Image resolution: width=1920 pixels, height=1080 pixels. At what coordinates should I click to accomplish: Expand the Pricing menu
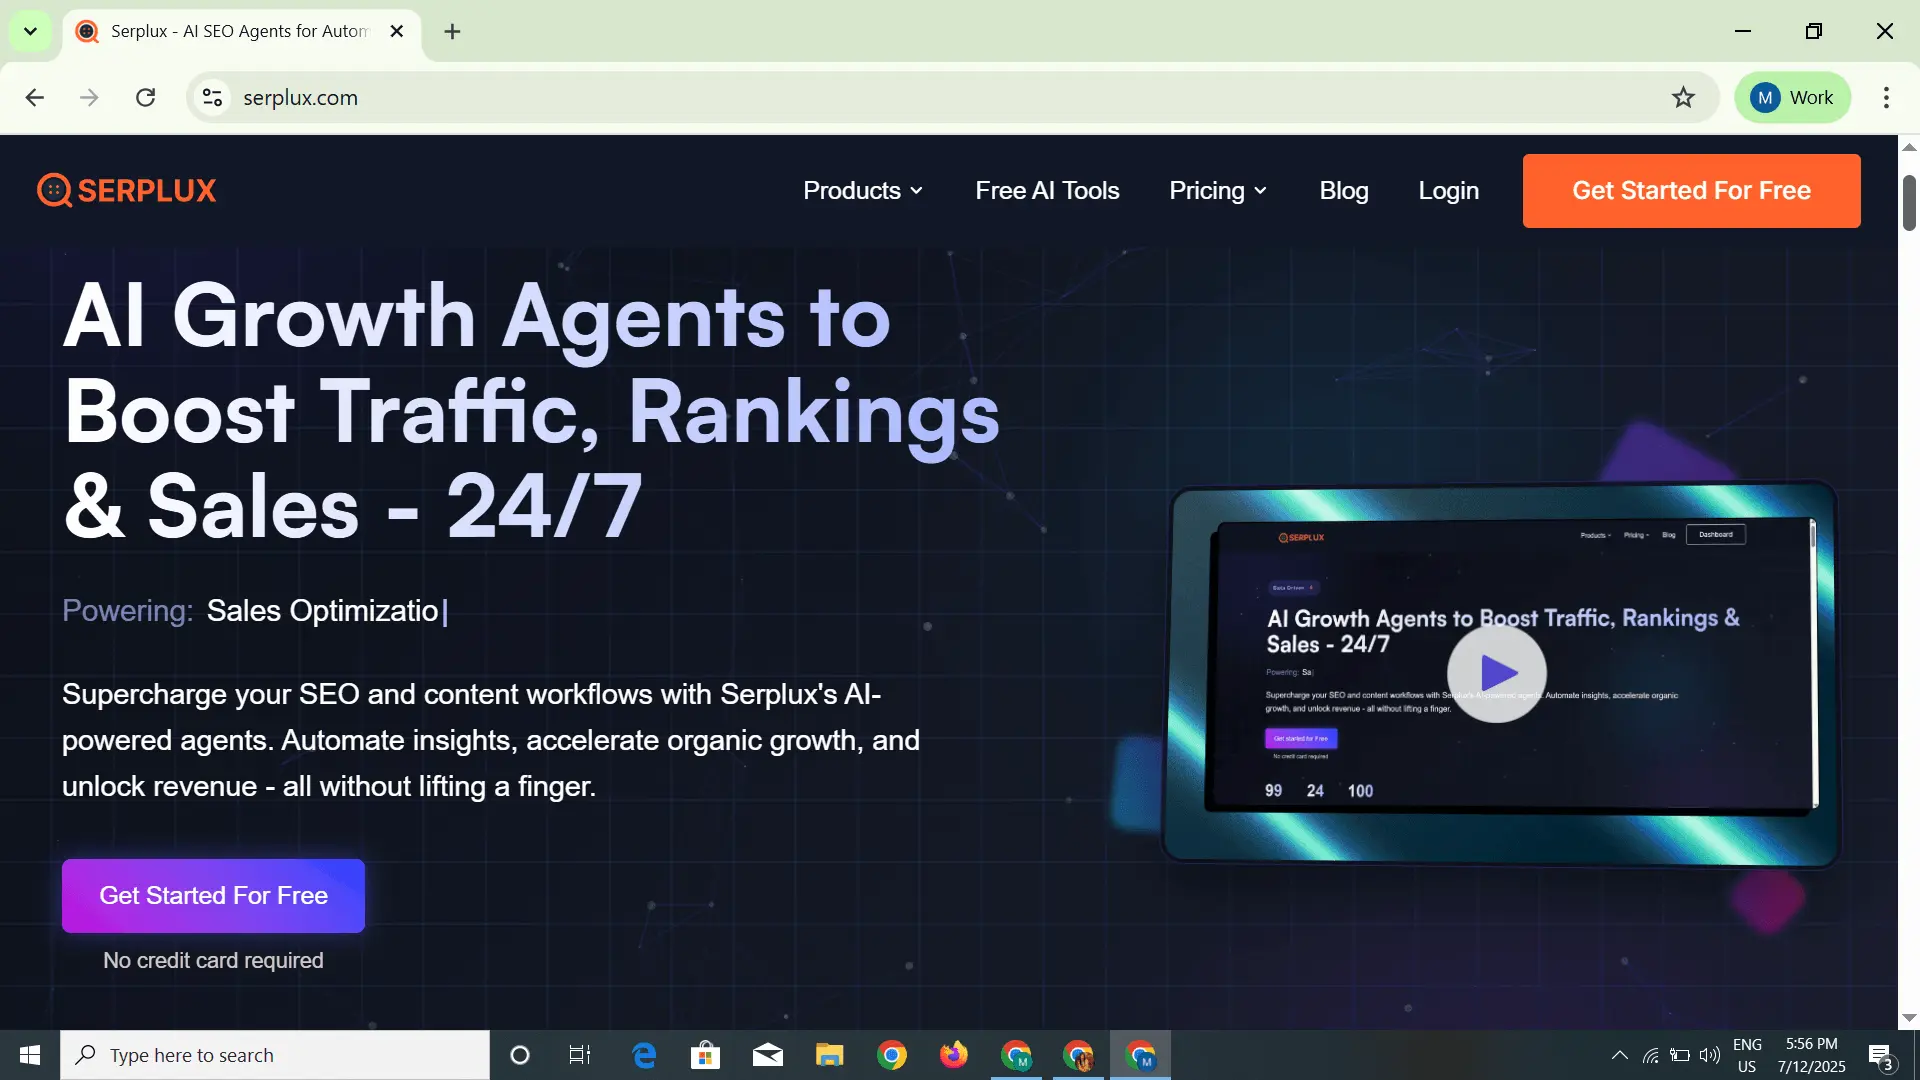click(x=1218, y=190)
